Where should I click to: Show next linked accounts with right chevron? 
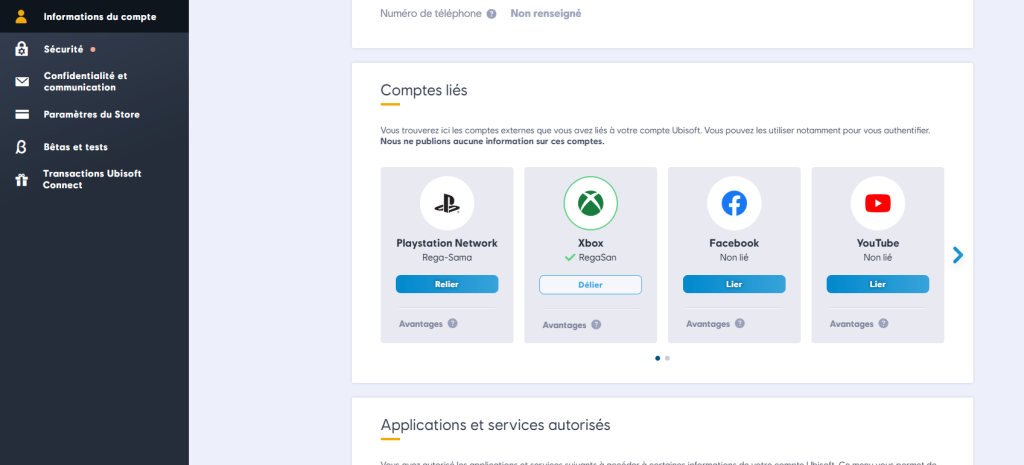tap(957, 255)
